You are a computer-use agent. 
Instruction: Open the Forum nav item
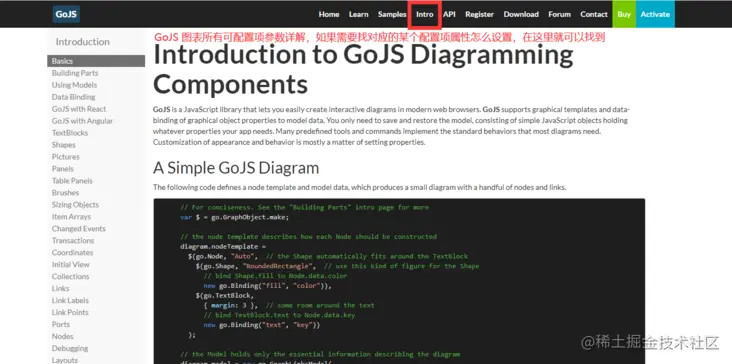coord(559,14)
